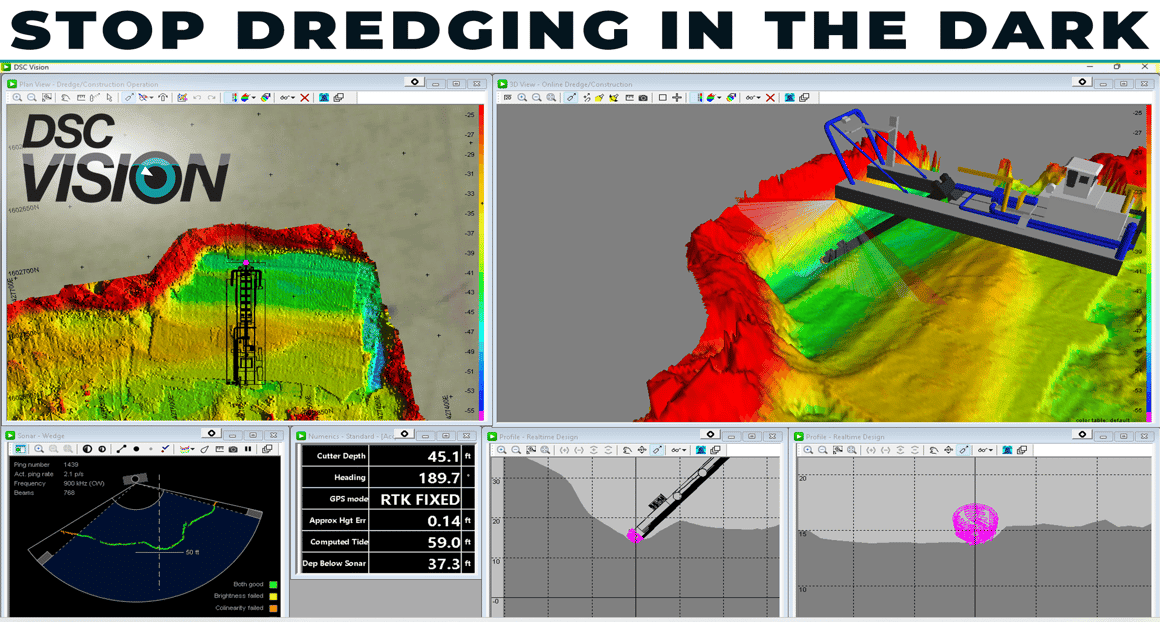Screen dimensions: 1160x622
Task: Click the pin button on 3D View window
Action: coord(1082,83)
